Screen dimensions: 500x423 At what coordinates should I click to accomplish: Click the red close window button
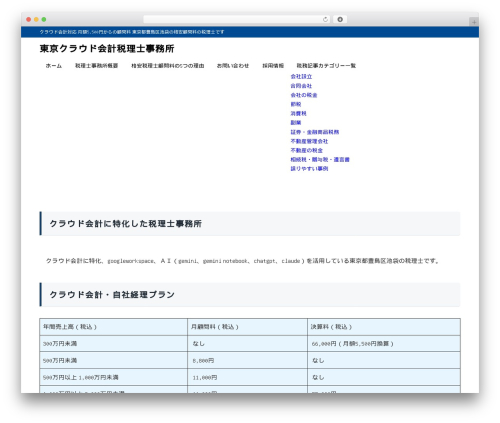pos(29,19)
